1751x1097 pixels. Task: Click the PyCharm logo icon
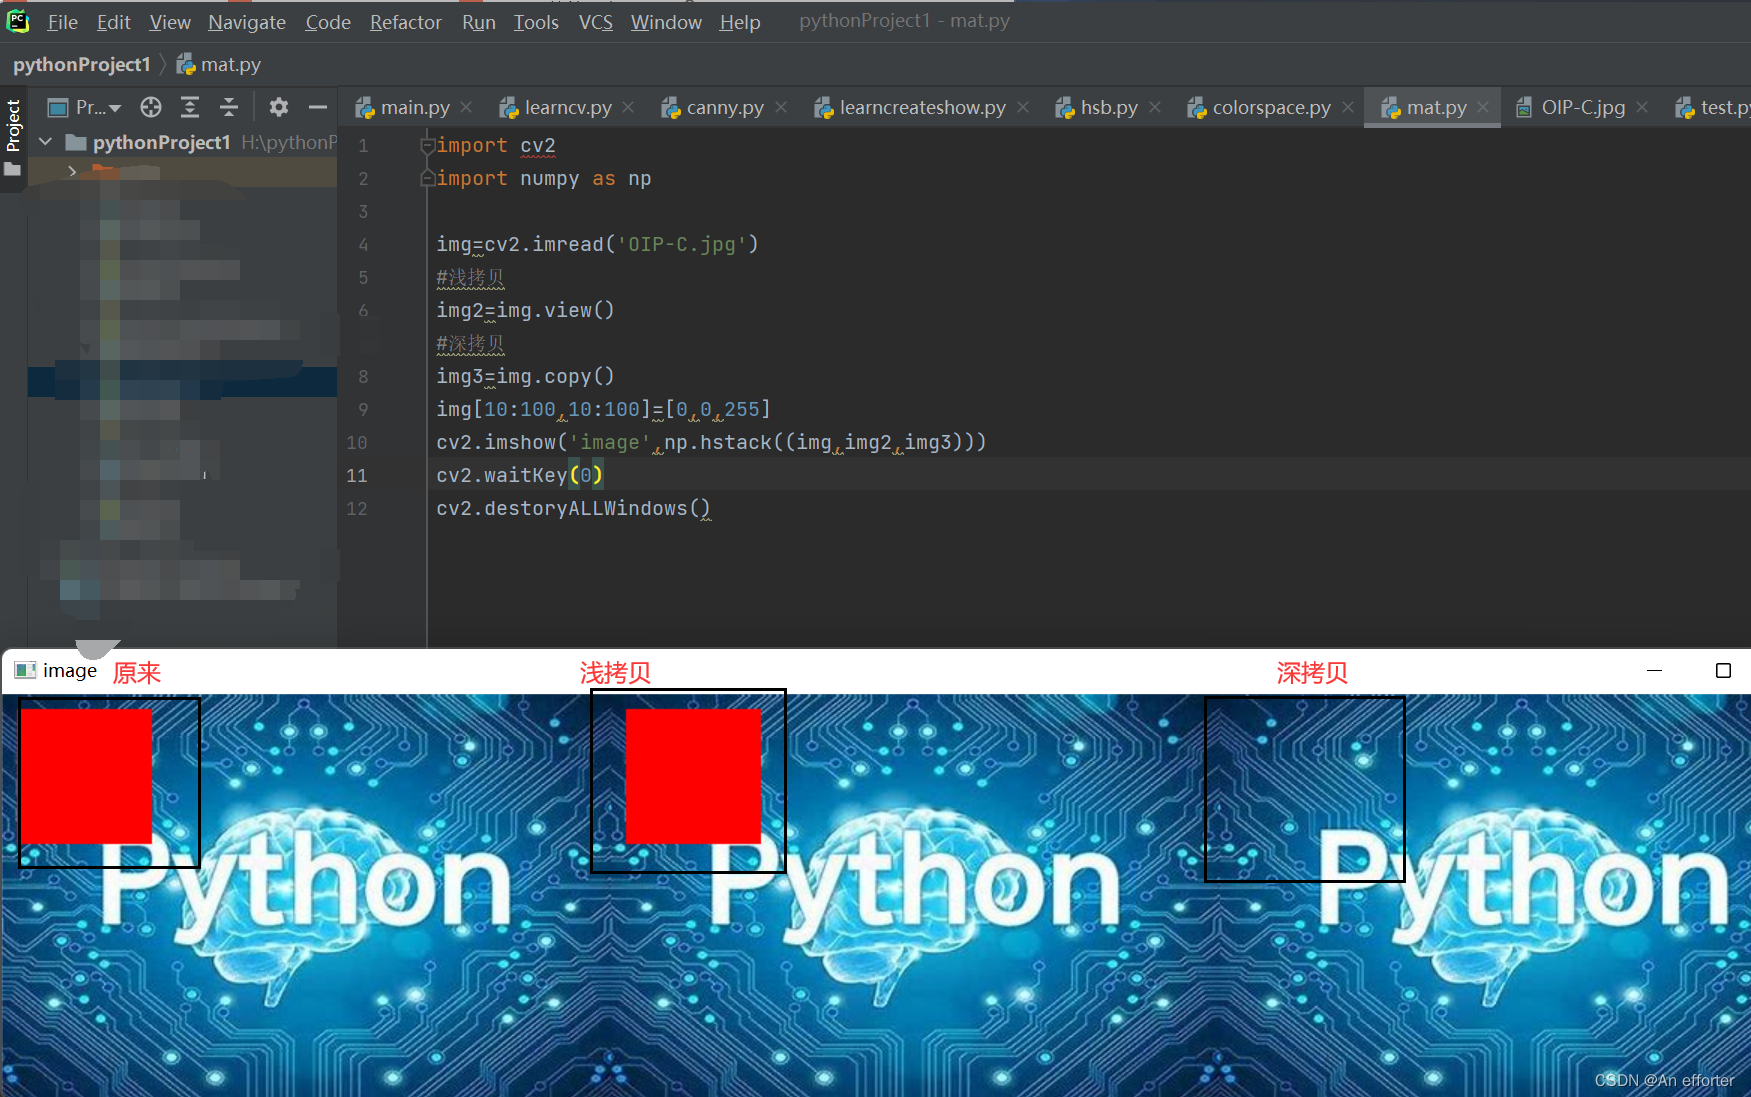[18, 21]
